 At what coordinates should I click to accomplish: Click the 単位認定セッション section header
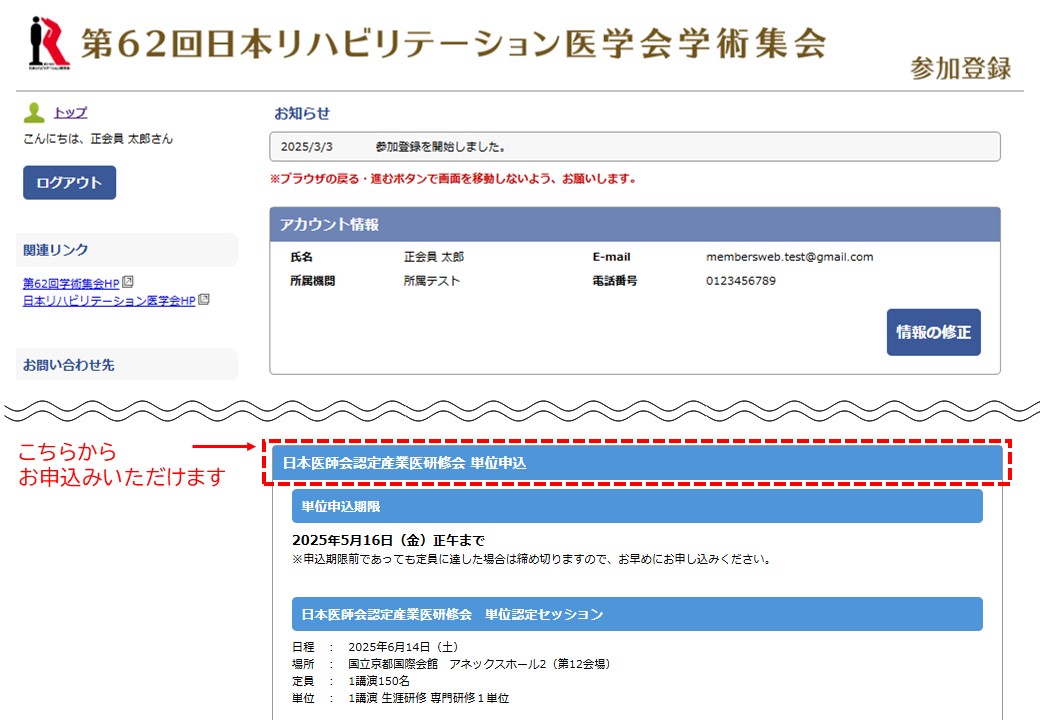tap(637, 614)
